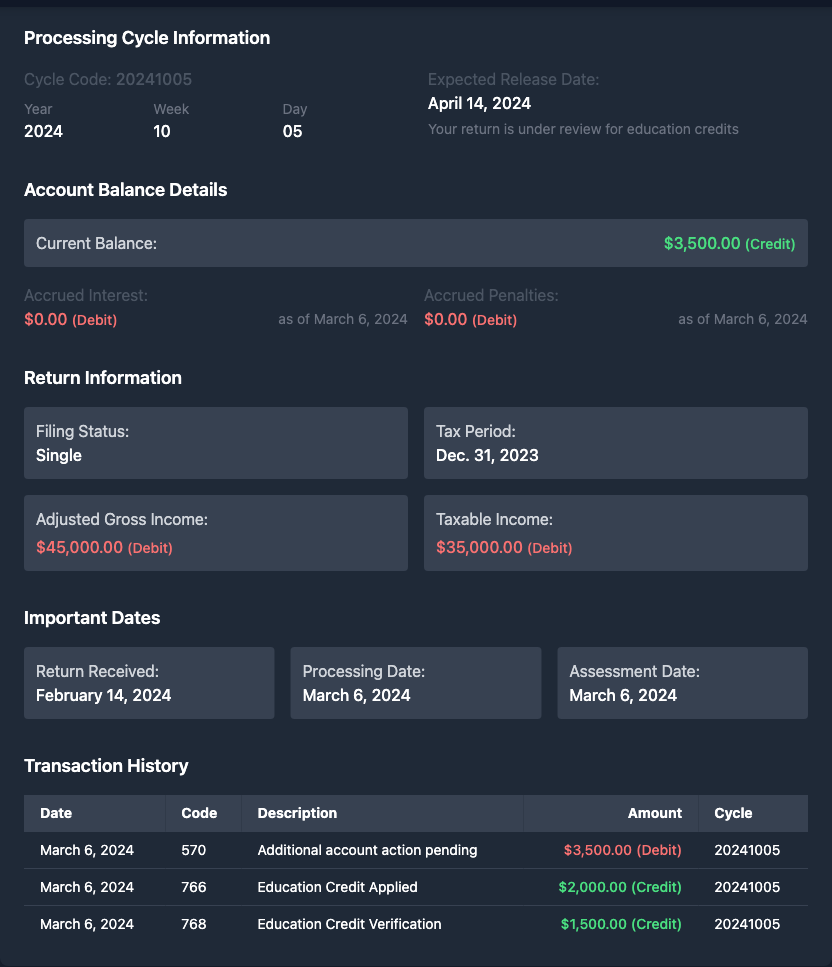Click the Description column header
The width and height of the screenshot is (832, 967).
(297, 813)
